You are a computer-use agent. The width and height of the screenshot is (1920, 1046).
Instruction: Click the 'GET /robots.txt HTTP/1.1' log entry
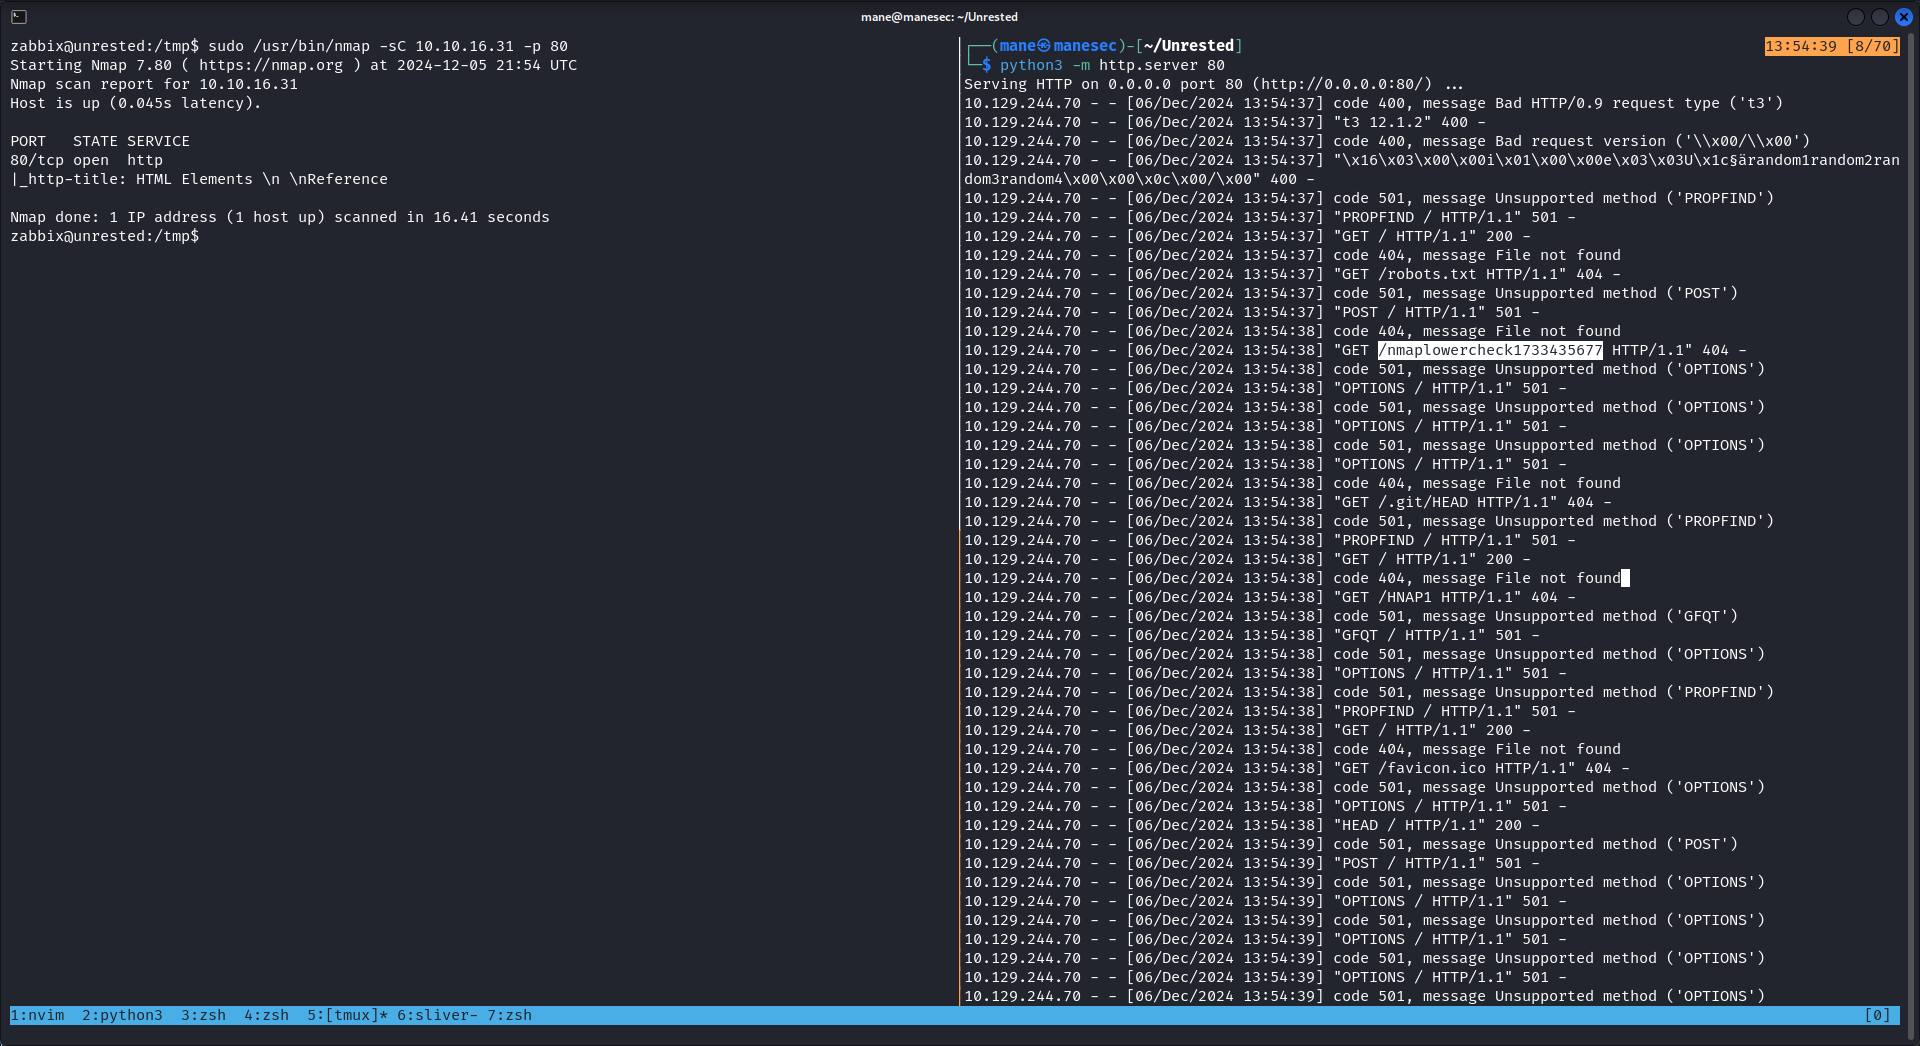click(x=1292, y=274)
